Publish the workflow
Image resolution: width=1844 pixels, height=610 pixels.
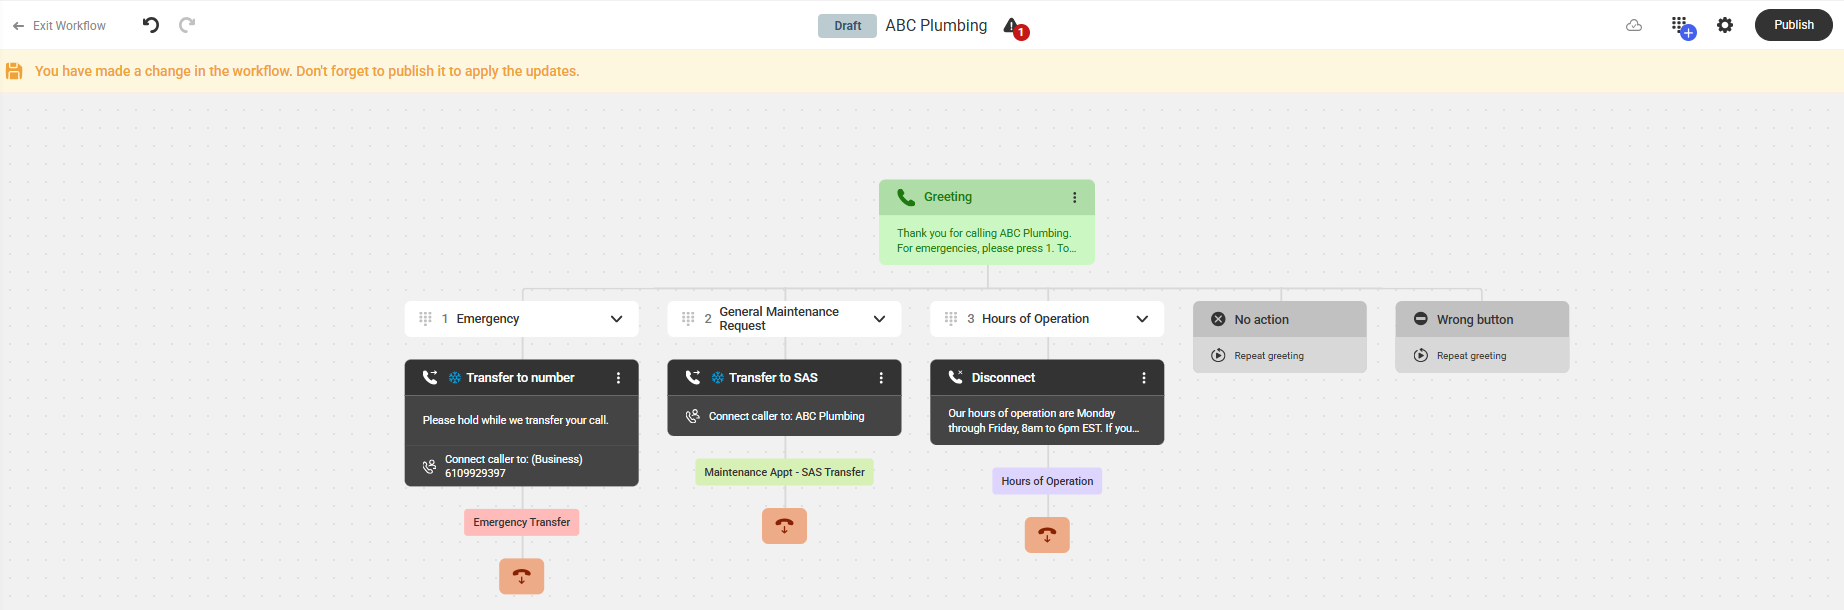click(x=1793, y=25)
